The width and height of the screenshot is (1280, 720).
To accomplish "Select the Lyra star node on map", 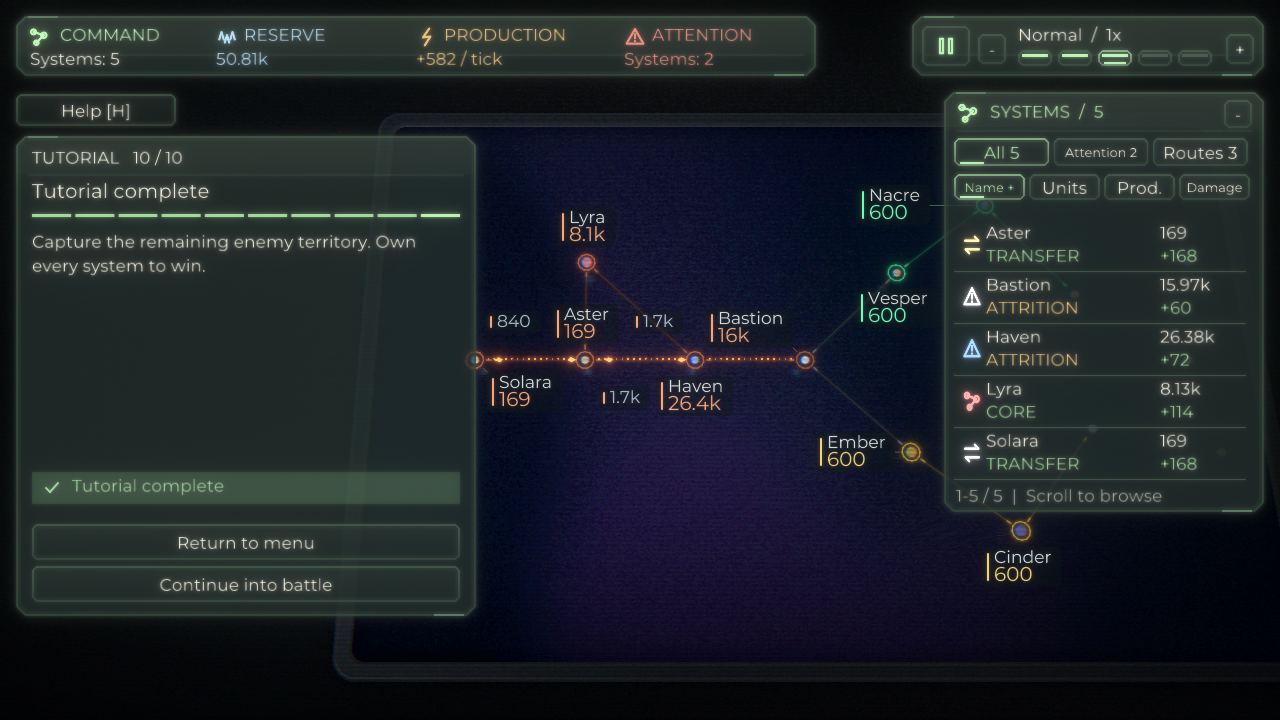I will [587, 263].
